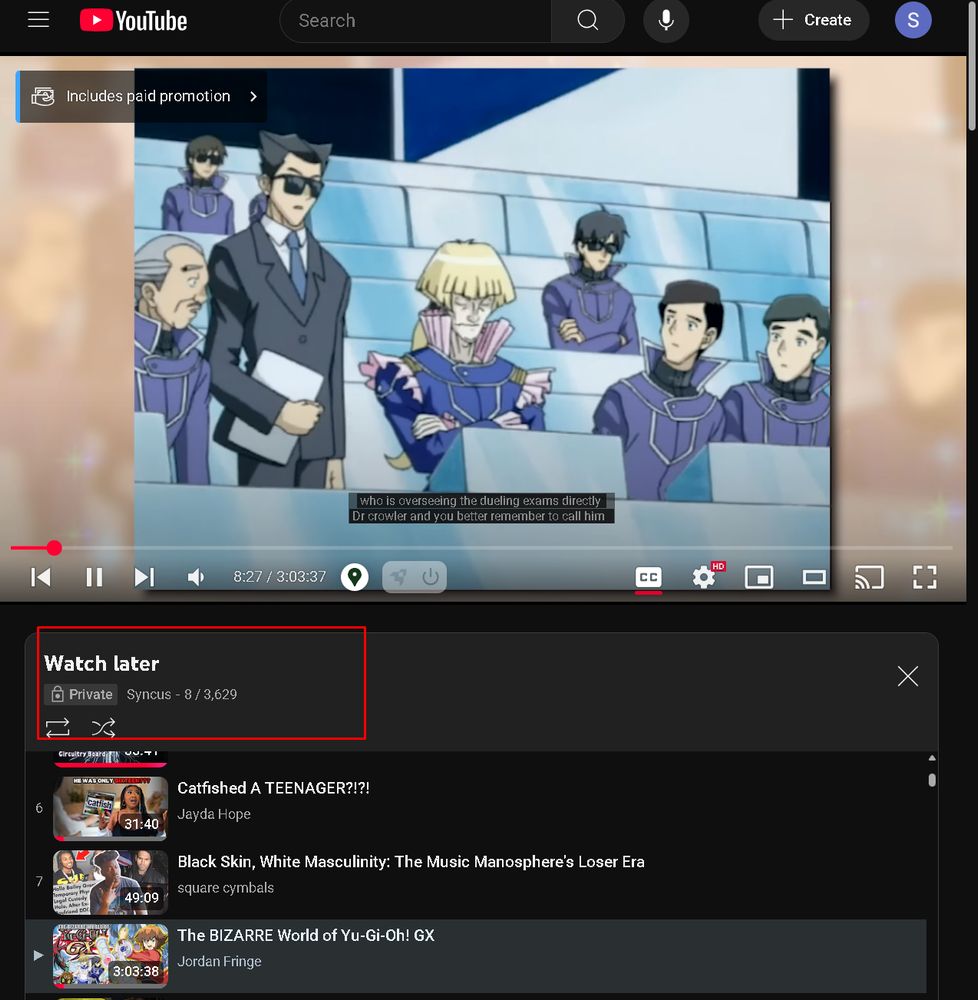Click the Search input field

click(416, 20)
